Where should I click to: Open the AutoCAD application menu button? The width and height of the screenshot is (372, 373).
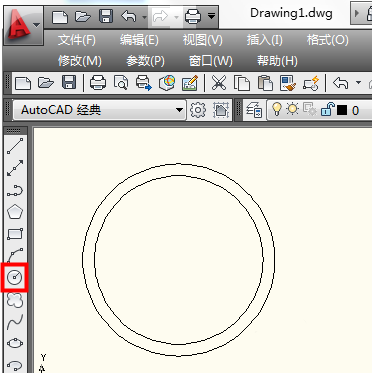[x=23, y=25]
